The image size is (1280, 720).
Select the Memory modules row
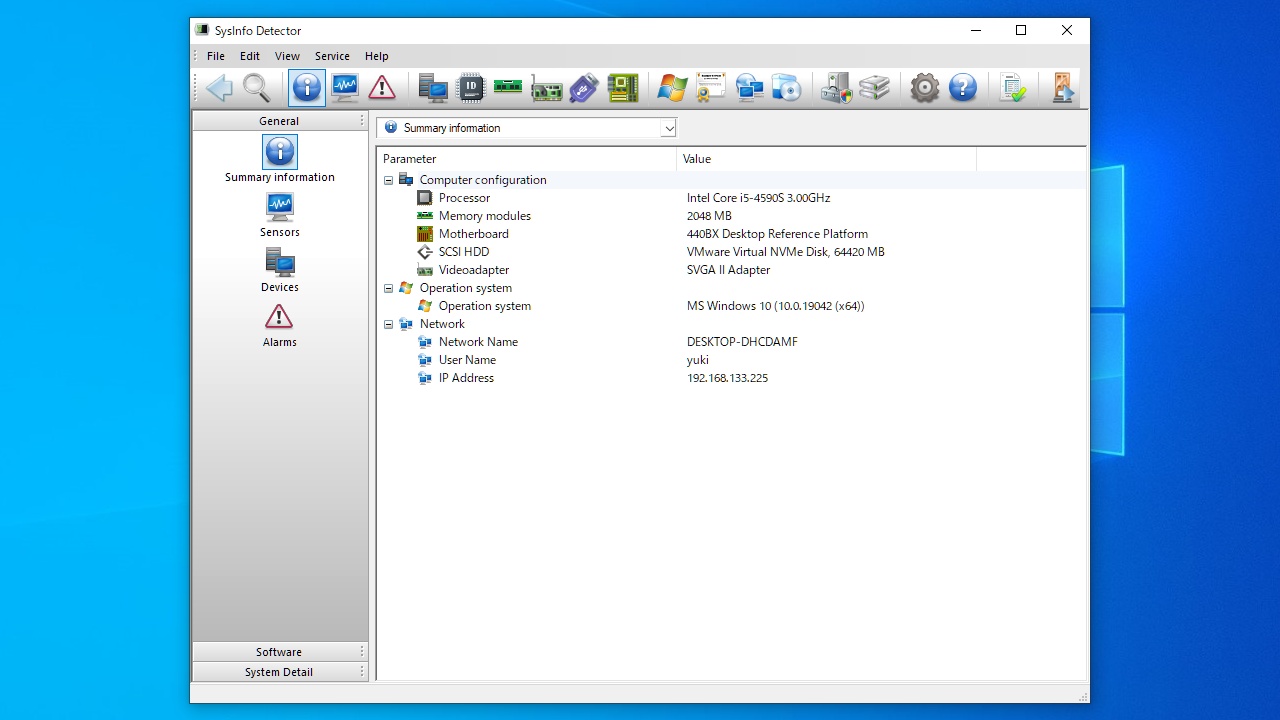pos(731,216)
